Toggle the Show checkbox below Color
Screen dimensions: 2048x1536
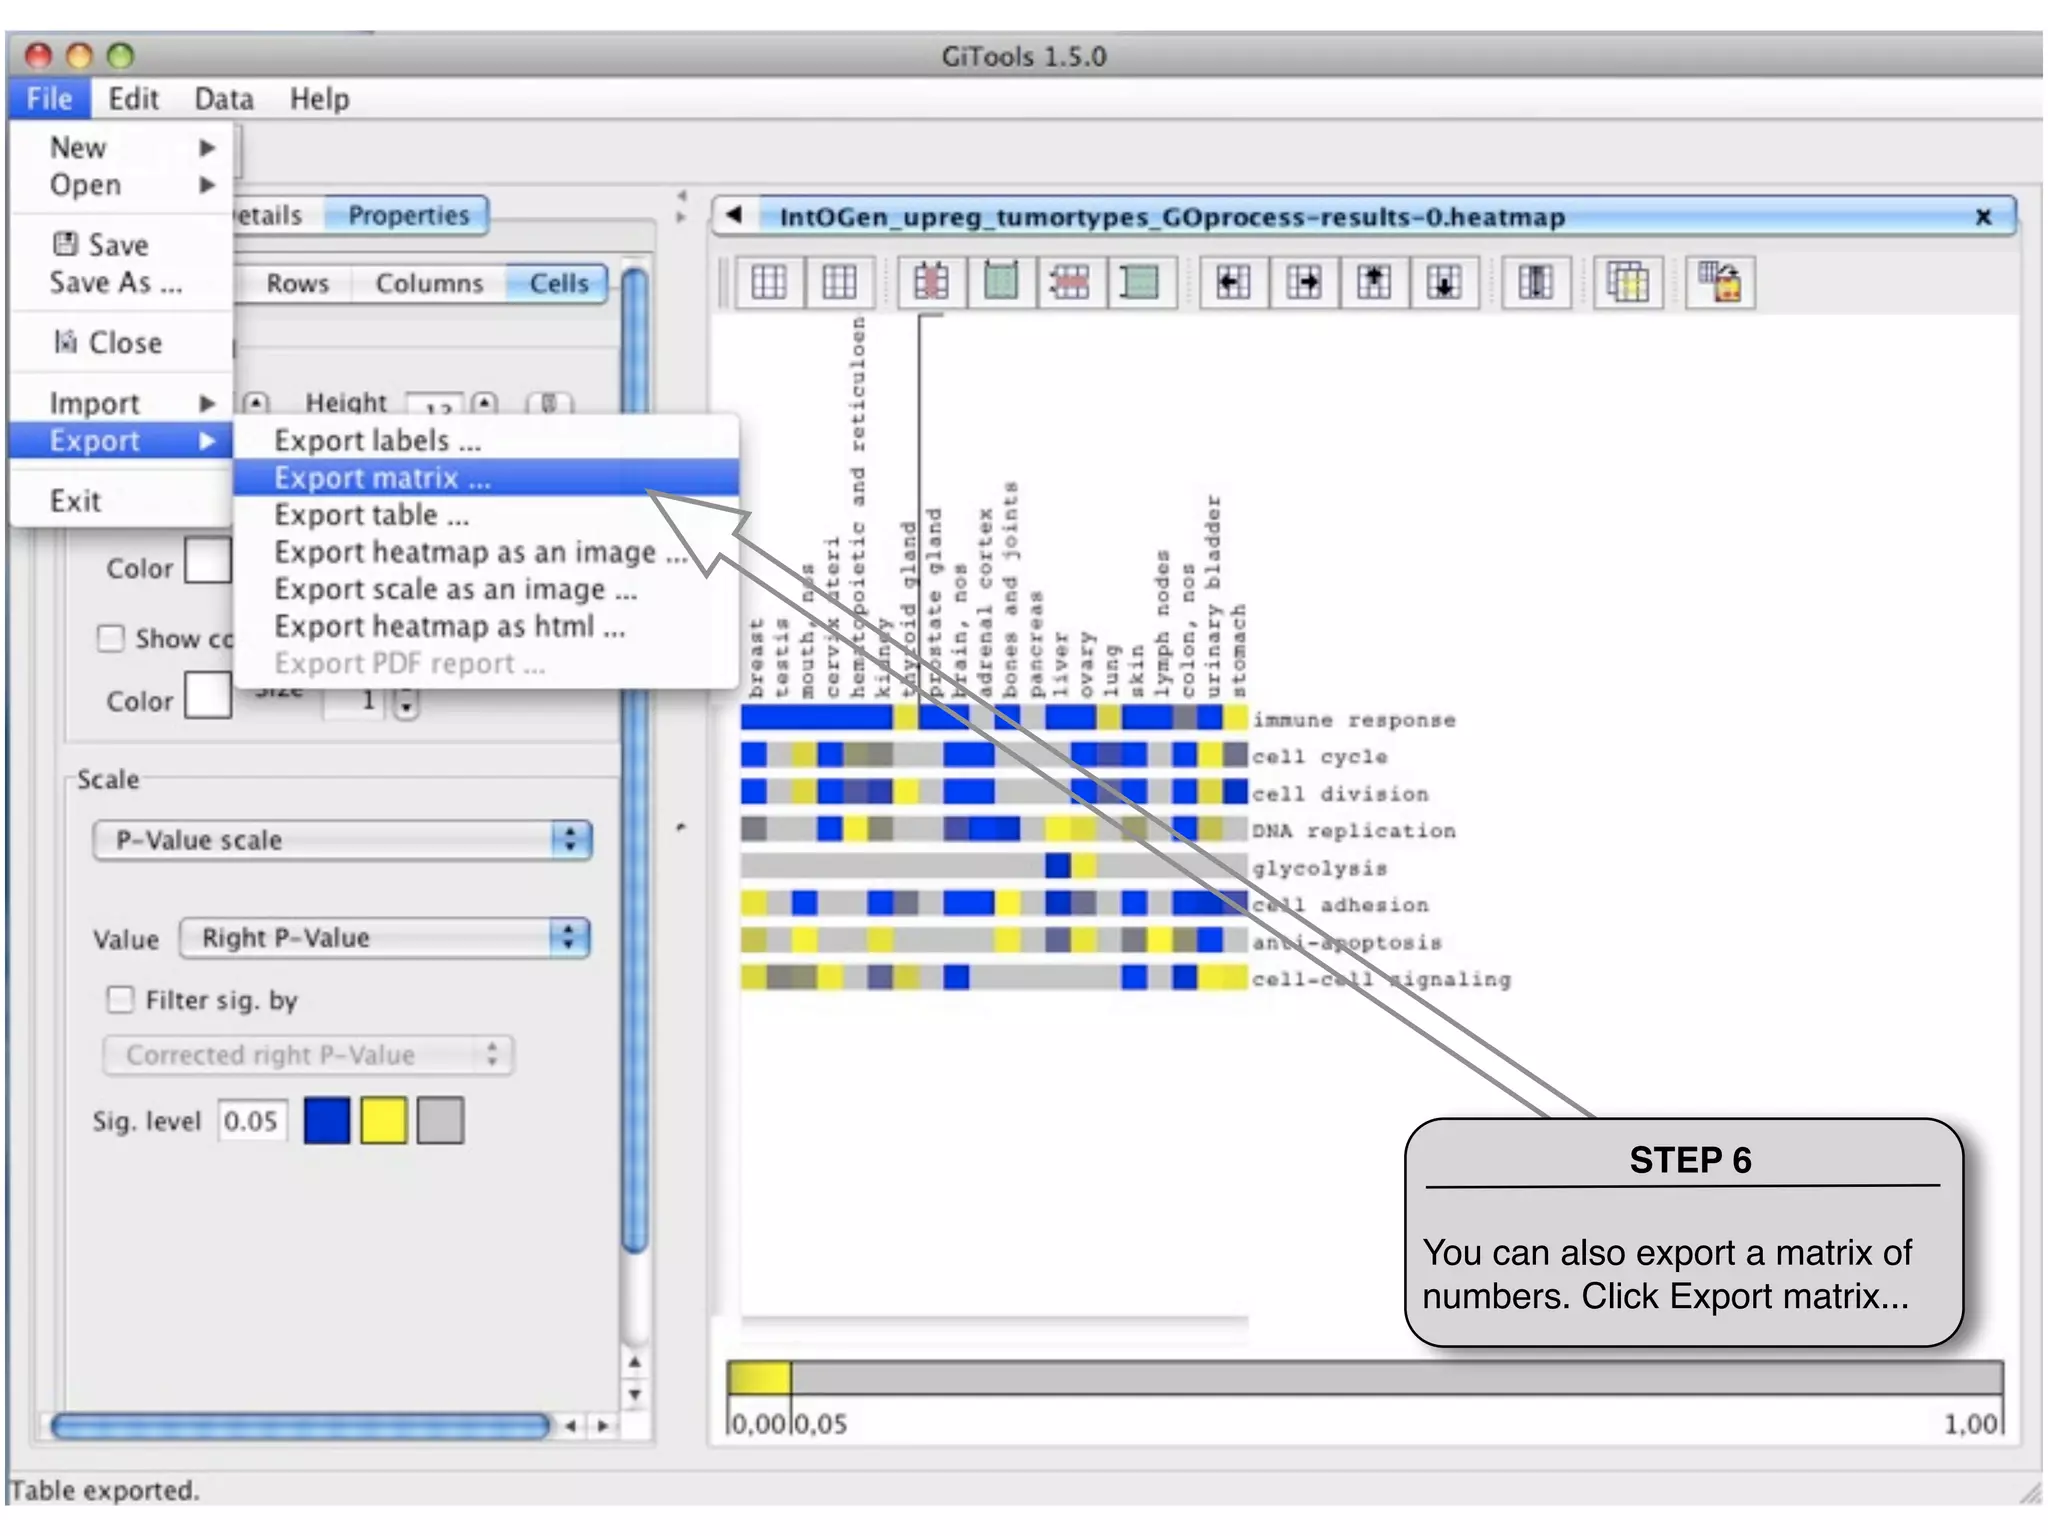click(111, 638)
